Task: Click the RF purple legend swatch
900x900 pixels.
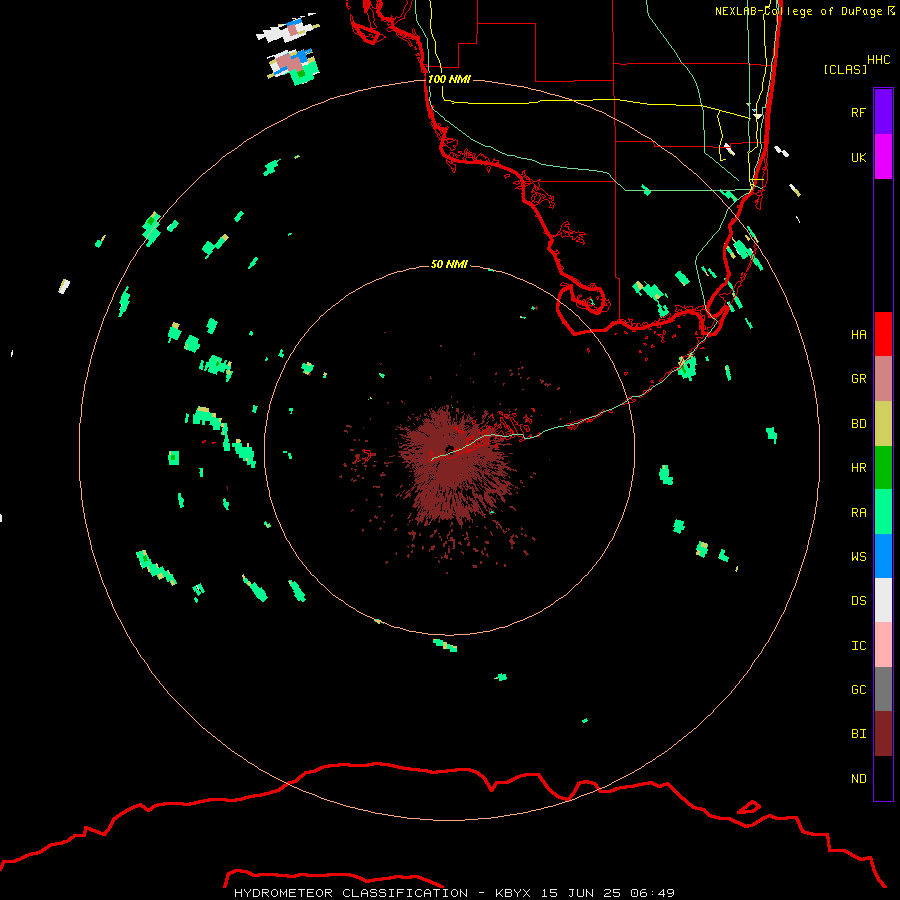Action: point(883,112)
